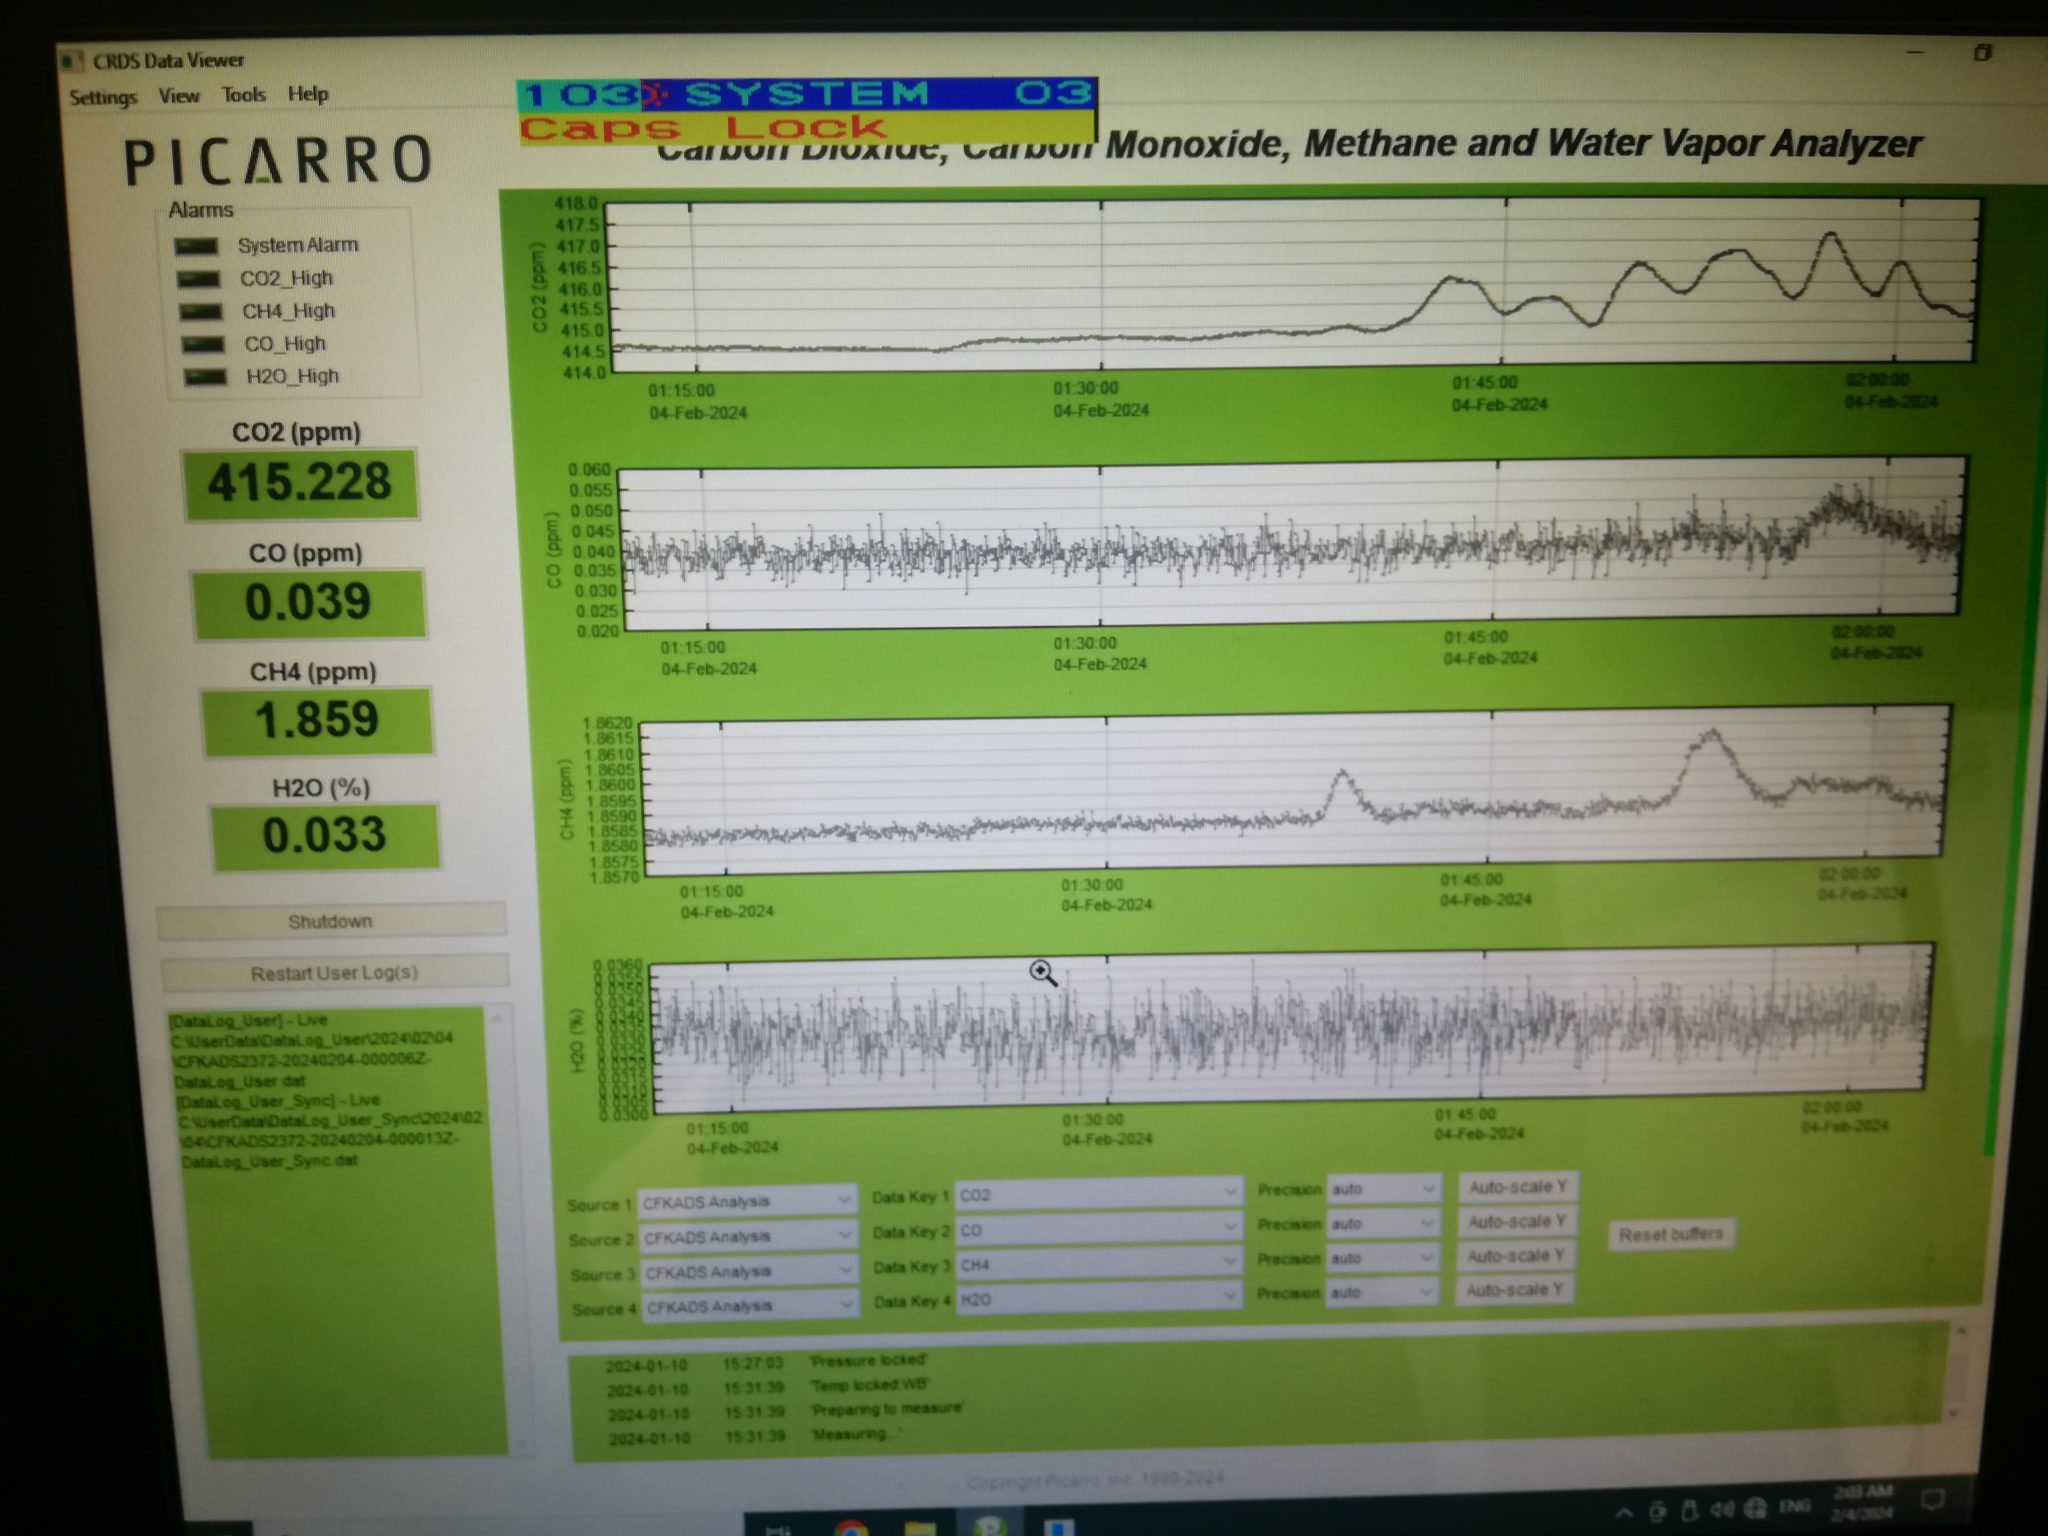Open the Settings menu
2048x1536 pixels.
103,97
